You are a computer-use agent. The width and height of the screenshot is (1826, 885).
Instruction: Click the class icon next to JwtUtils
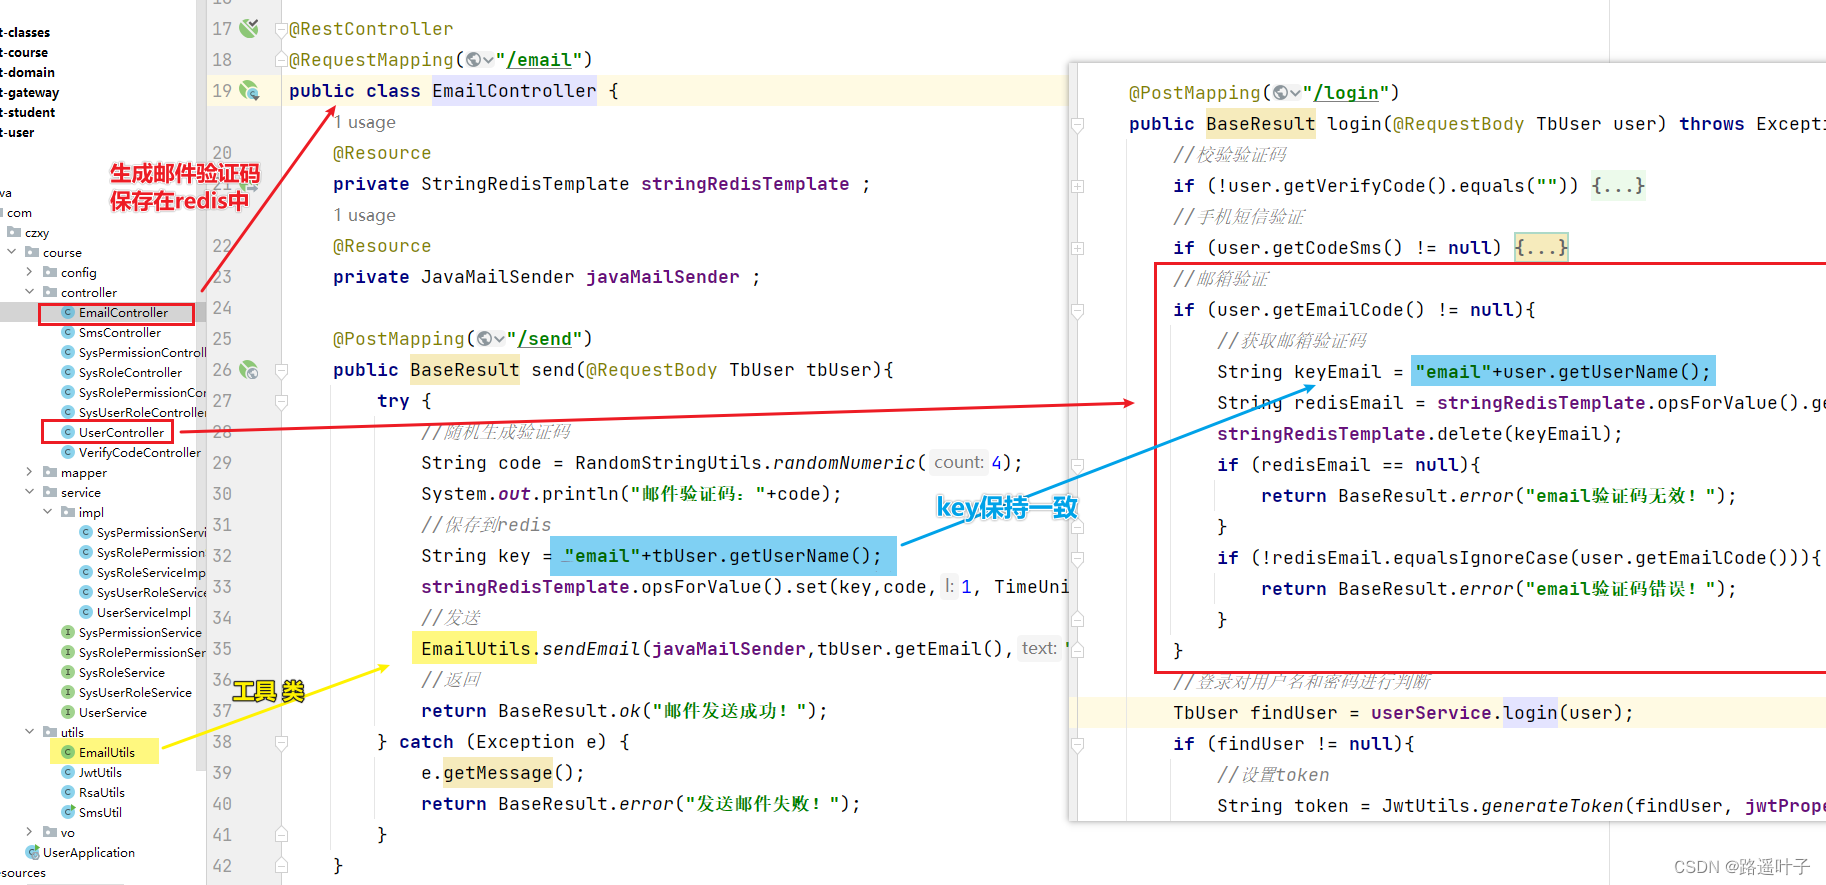pos(68,773)
